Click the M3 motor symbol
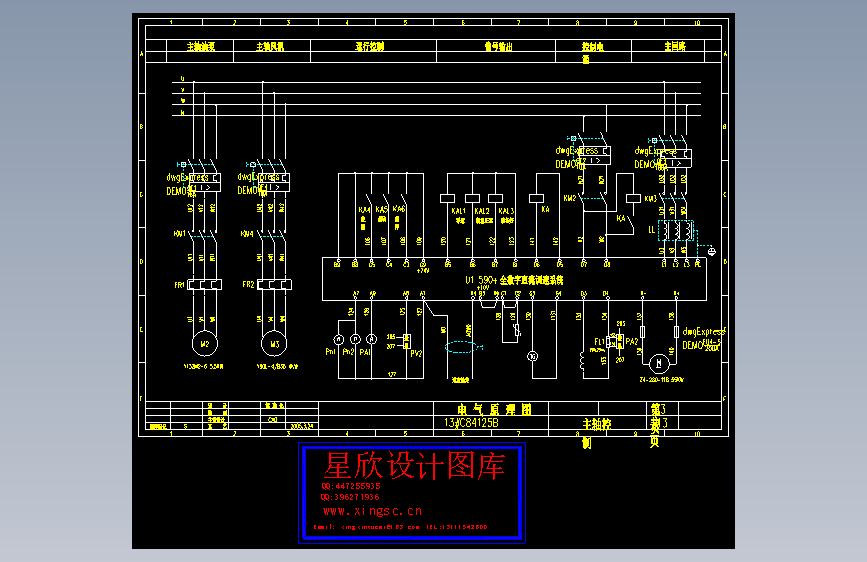The width and height of the screenshot is (867, 562). (274, 344)
